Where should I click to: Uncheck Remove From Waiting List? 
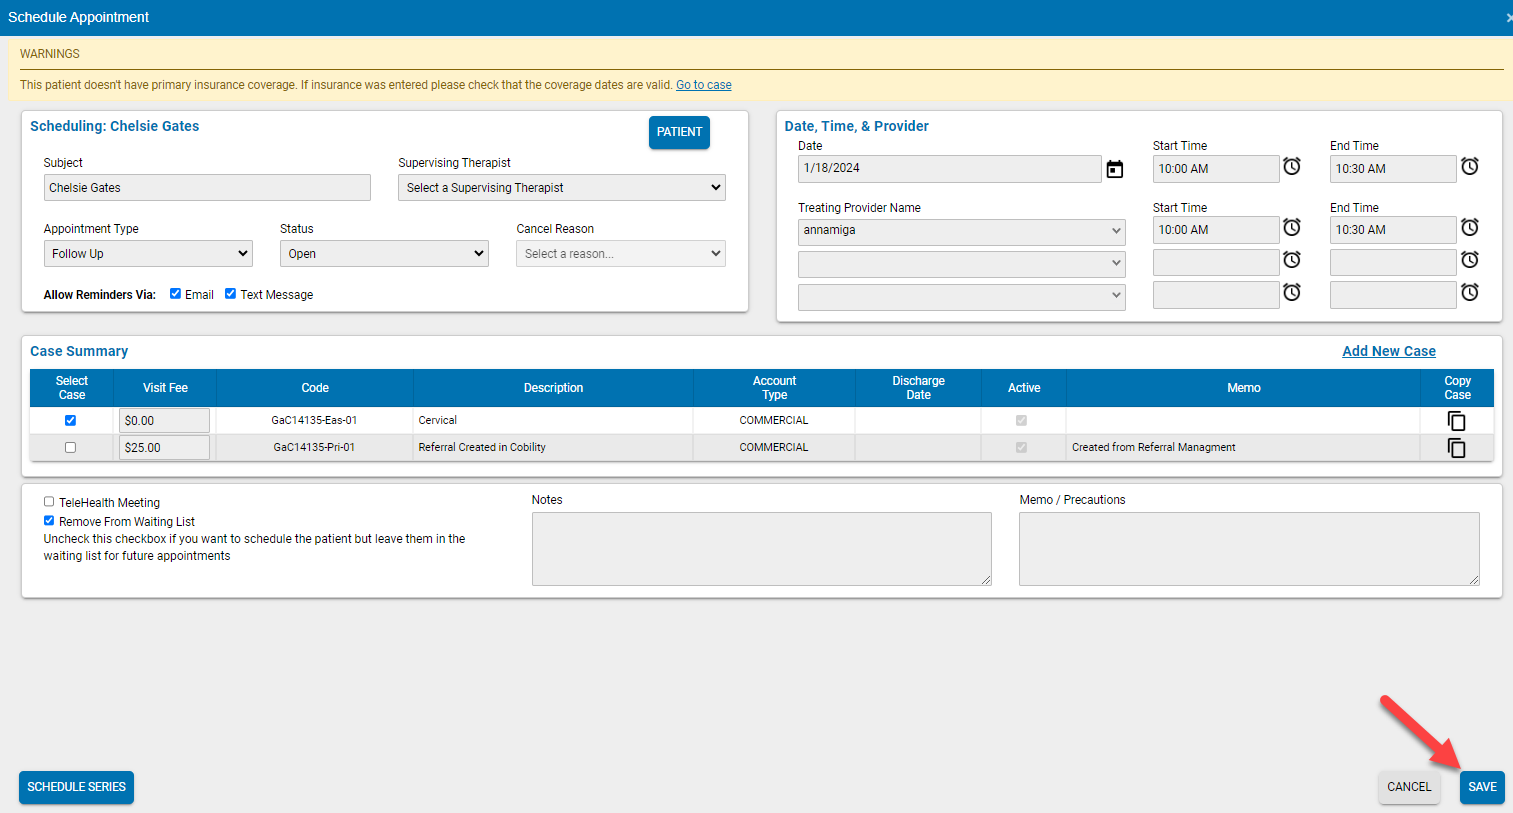coord(47,520)
